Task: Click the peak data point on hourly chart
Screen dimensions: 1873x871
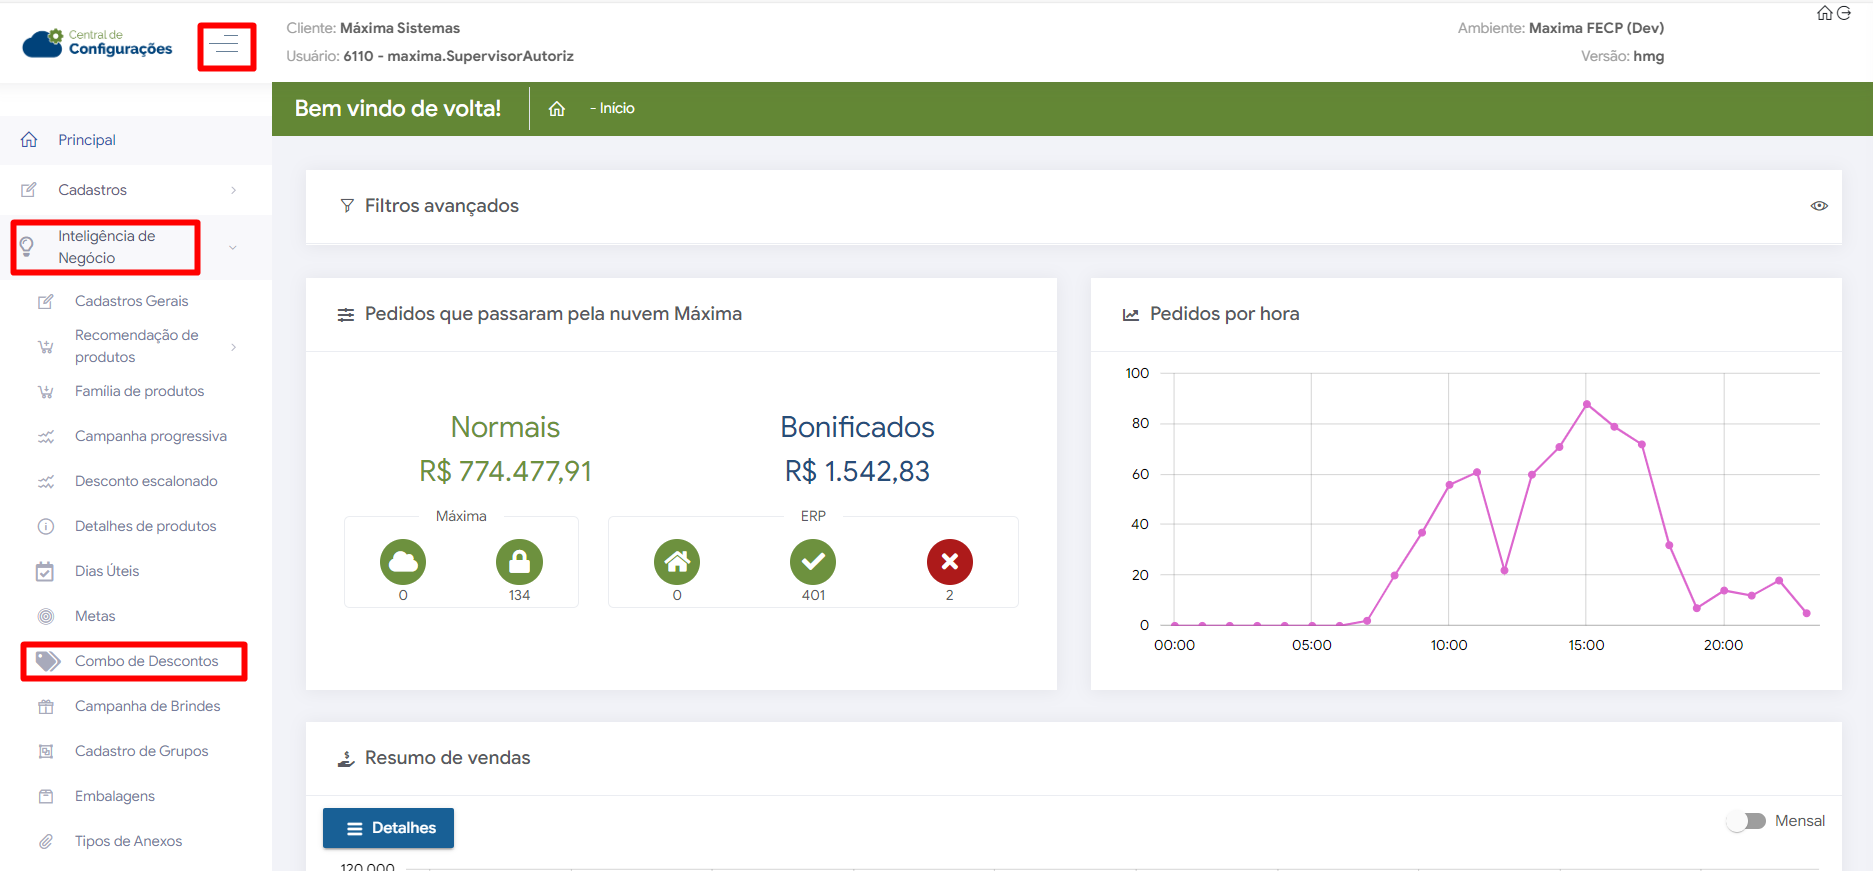Action: click(x=1587, y=404)
